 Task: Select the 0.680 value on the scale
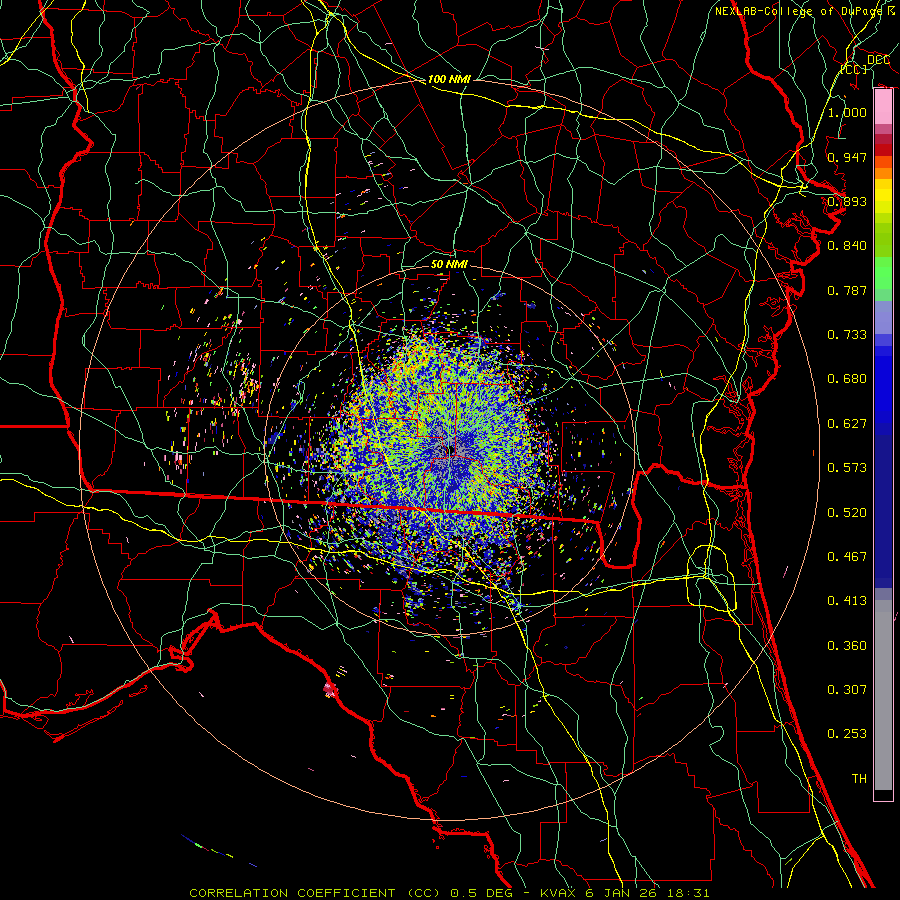click(847, 379)
